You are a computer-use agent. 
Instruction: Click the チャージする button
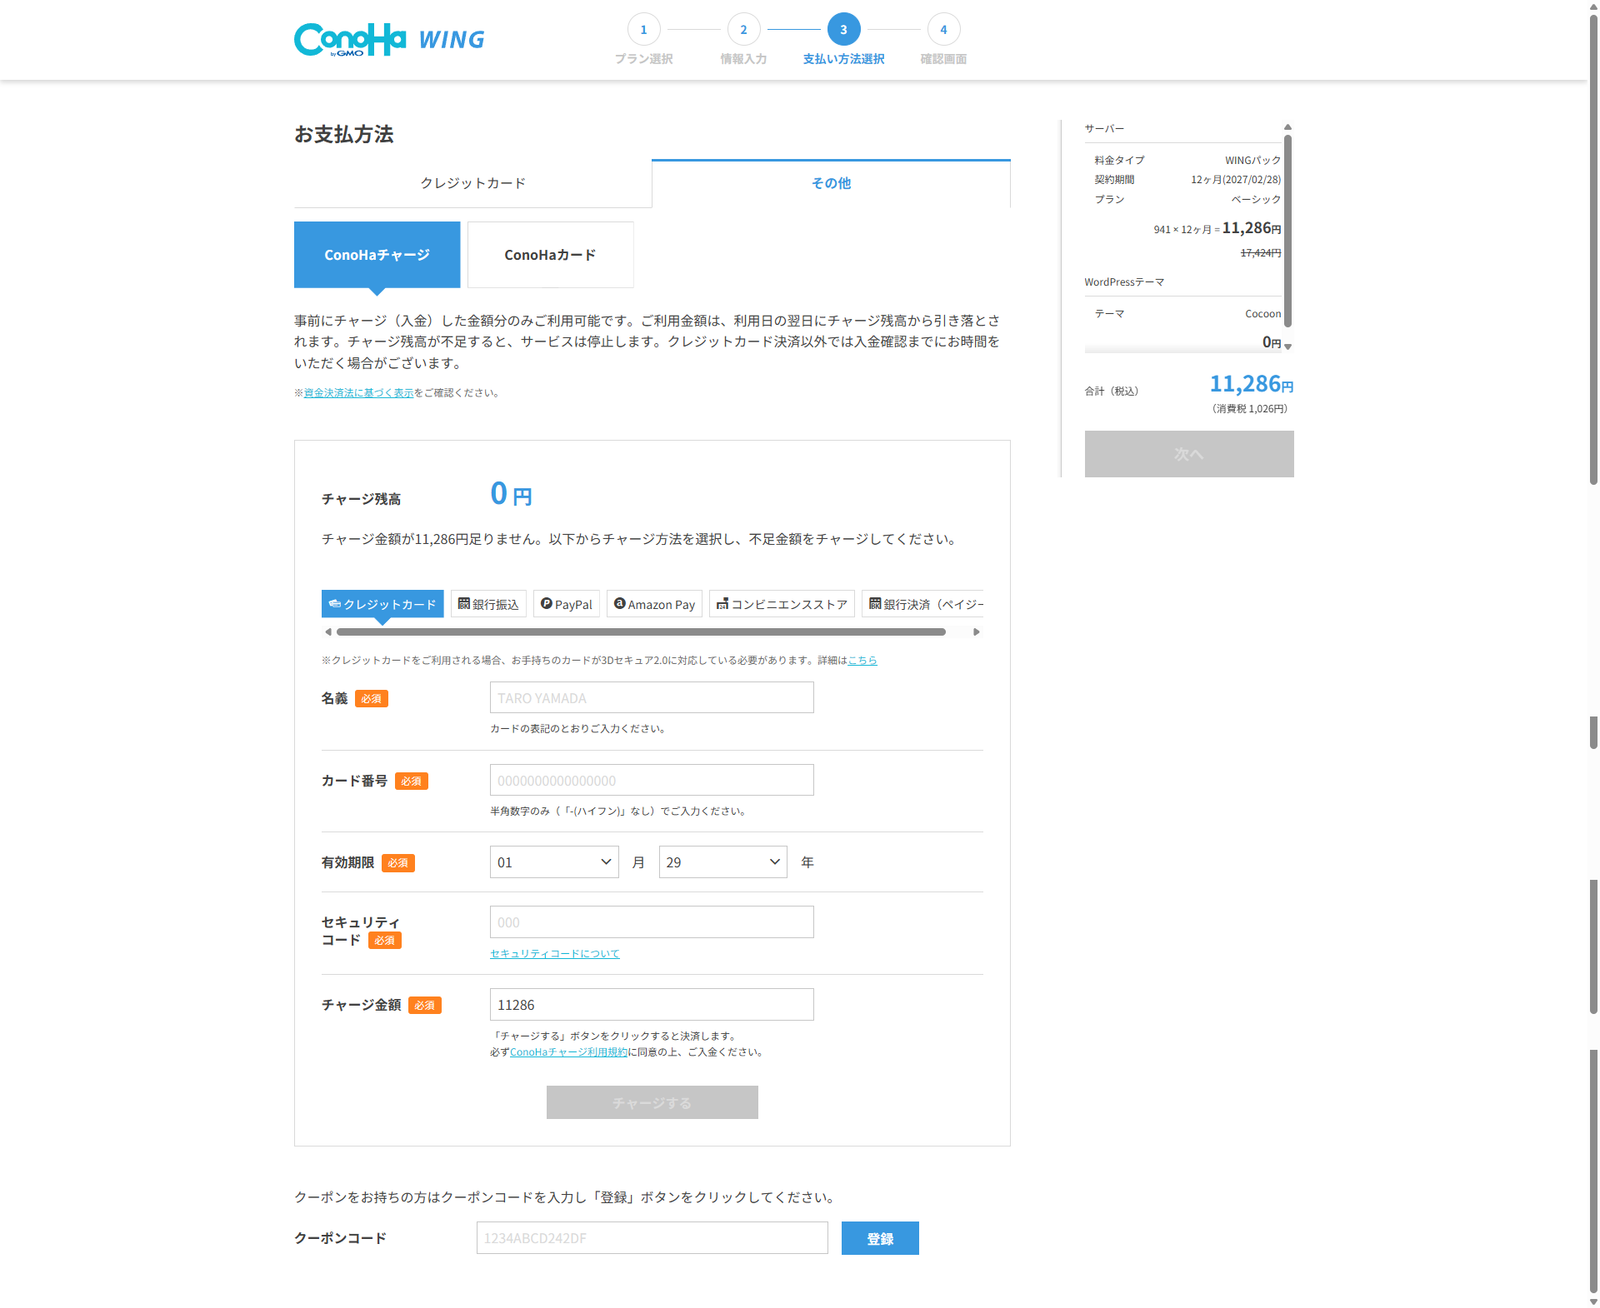[652, 1102]
